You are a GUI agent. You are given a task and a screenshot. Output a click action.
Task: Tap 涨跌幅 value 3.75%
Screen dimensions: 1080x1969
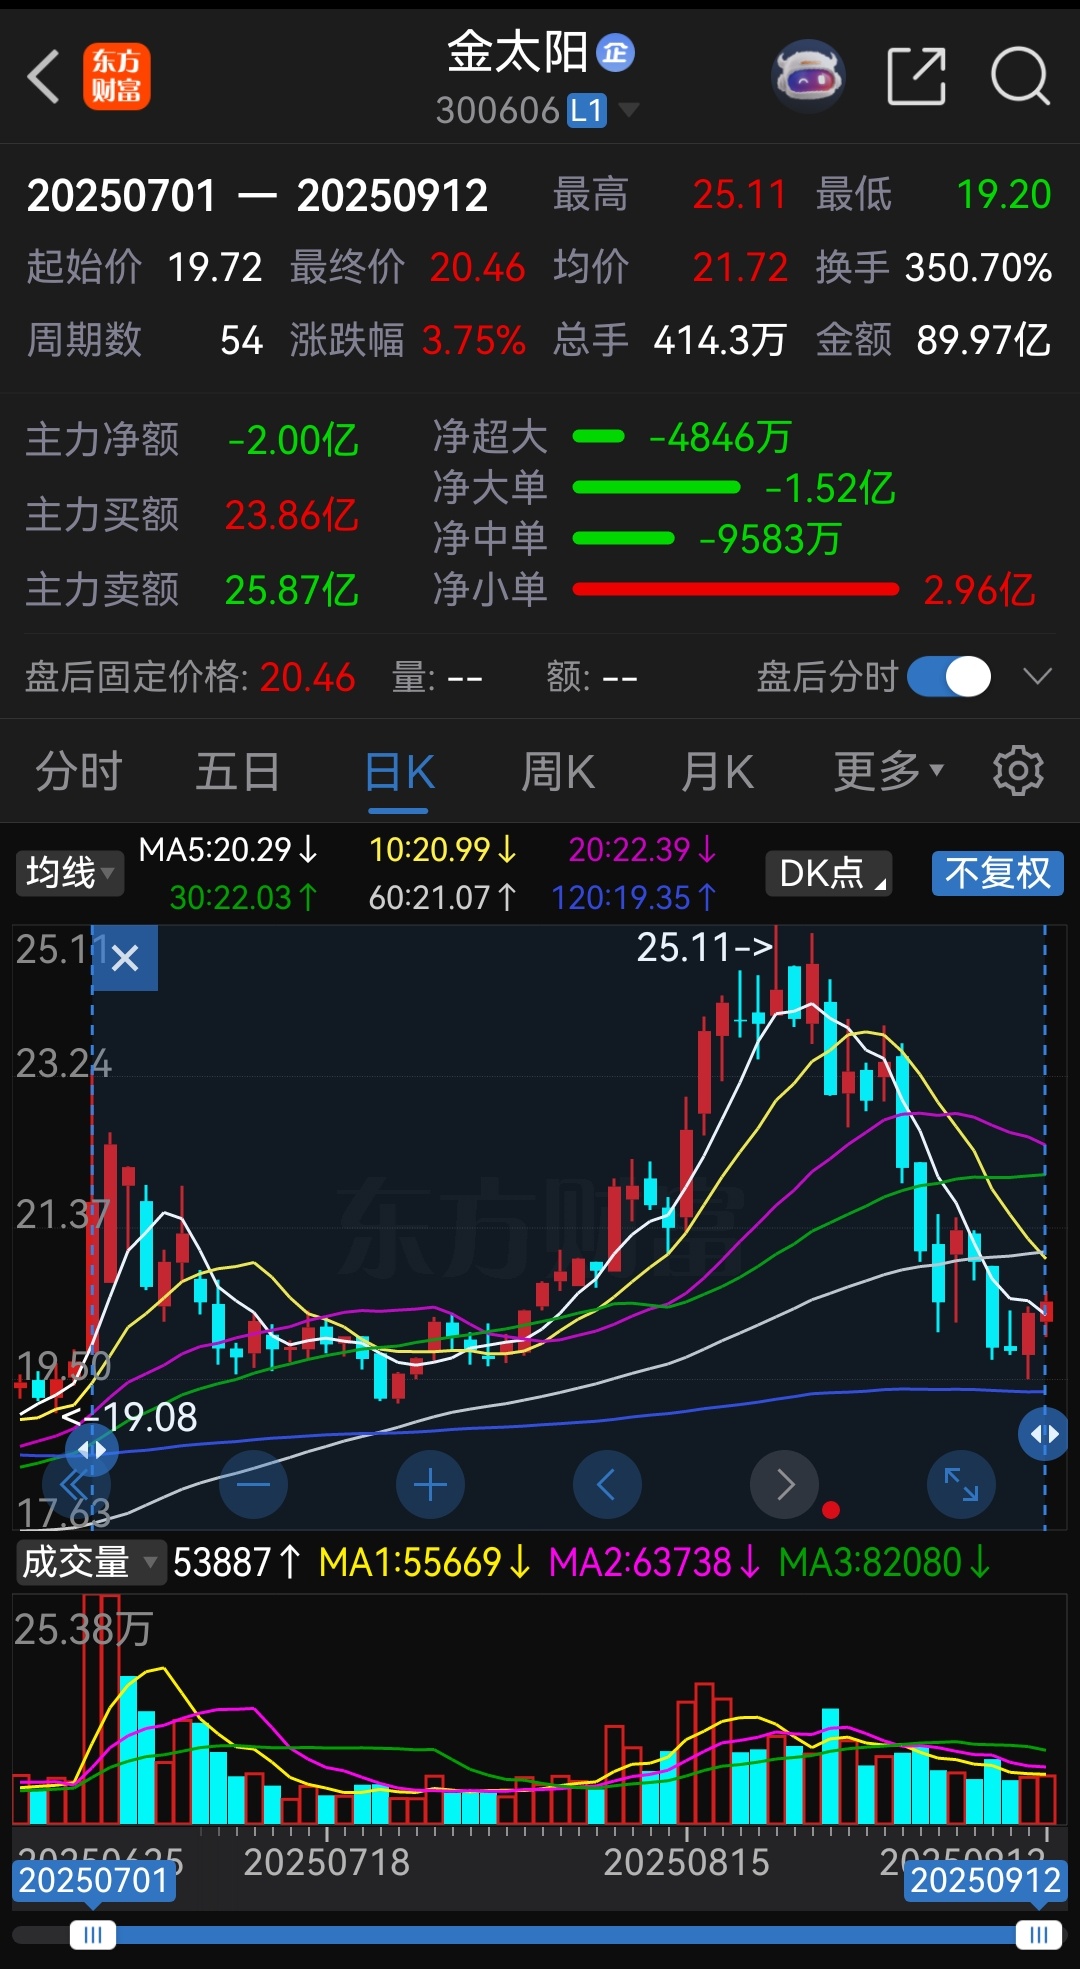474,341
